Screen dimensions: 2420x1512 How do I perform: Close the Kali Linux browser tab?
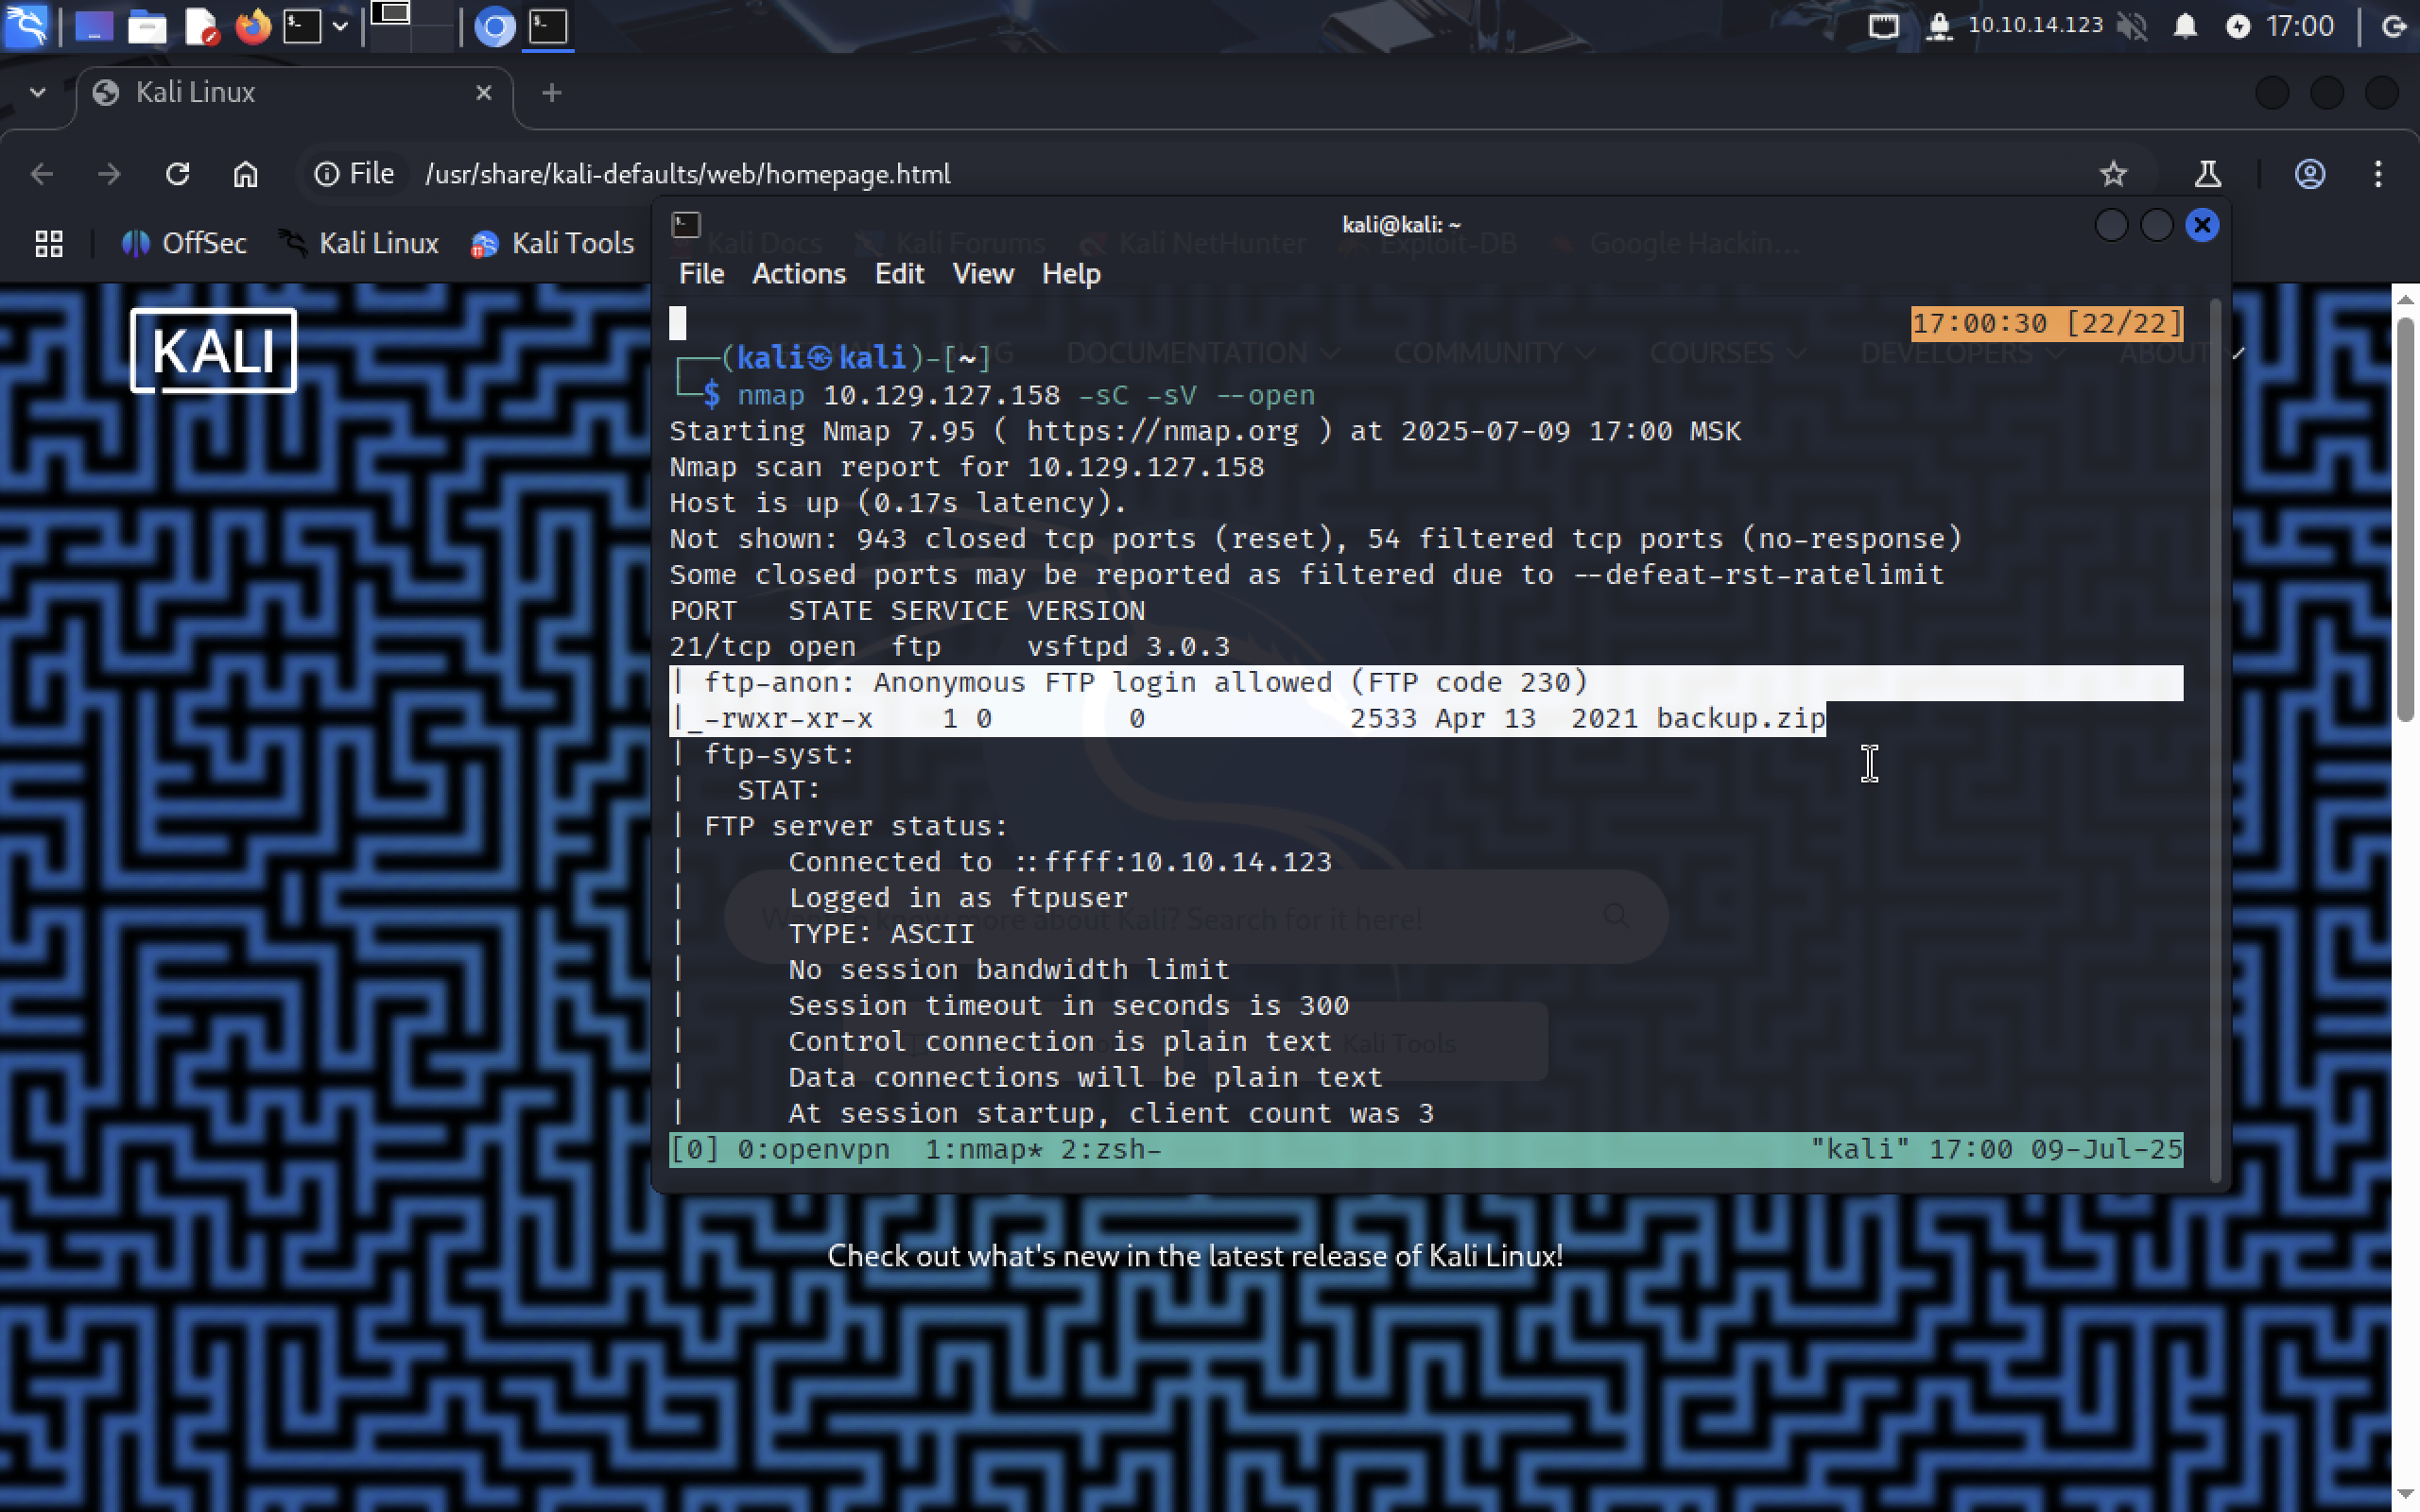[484, 93]
